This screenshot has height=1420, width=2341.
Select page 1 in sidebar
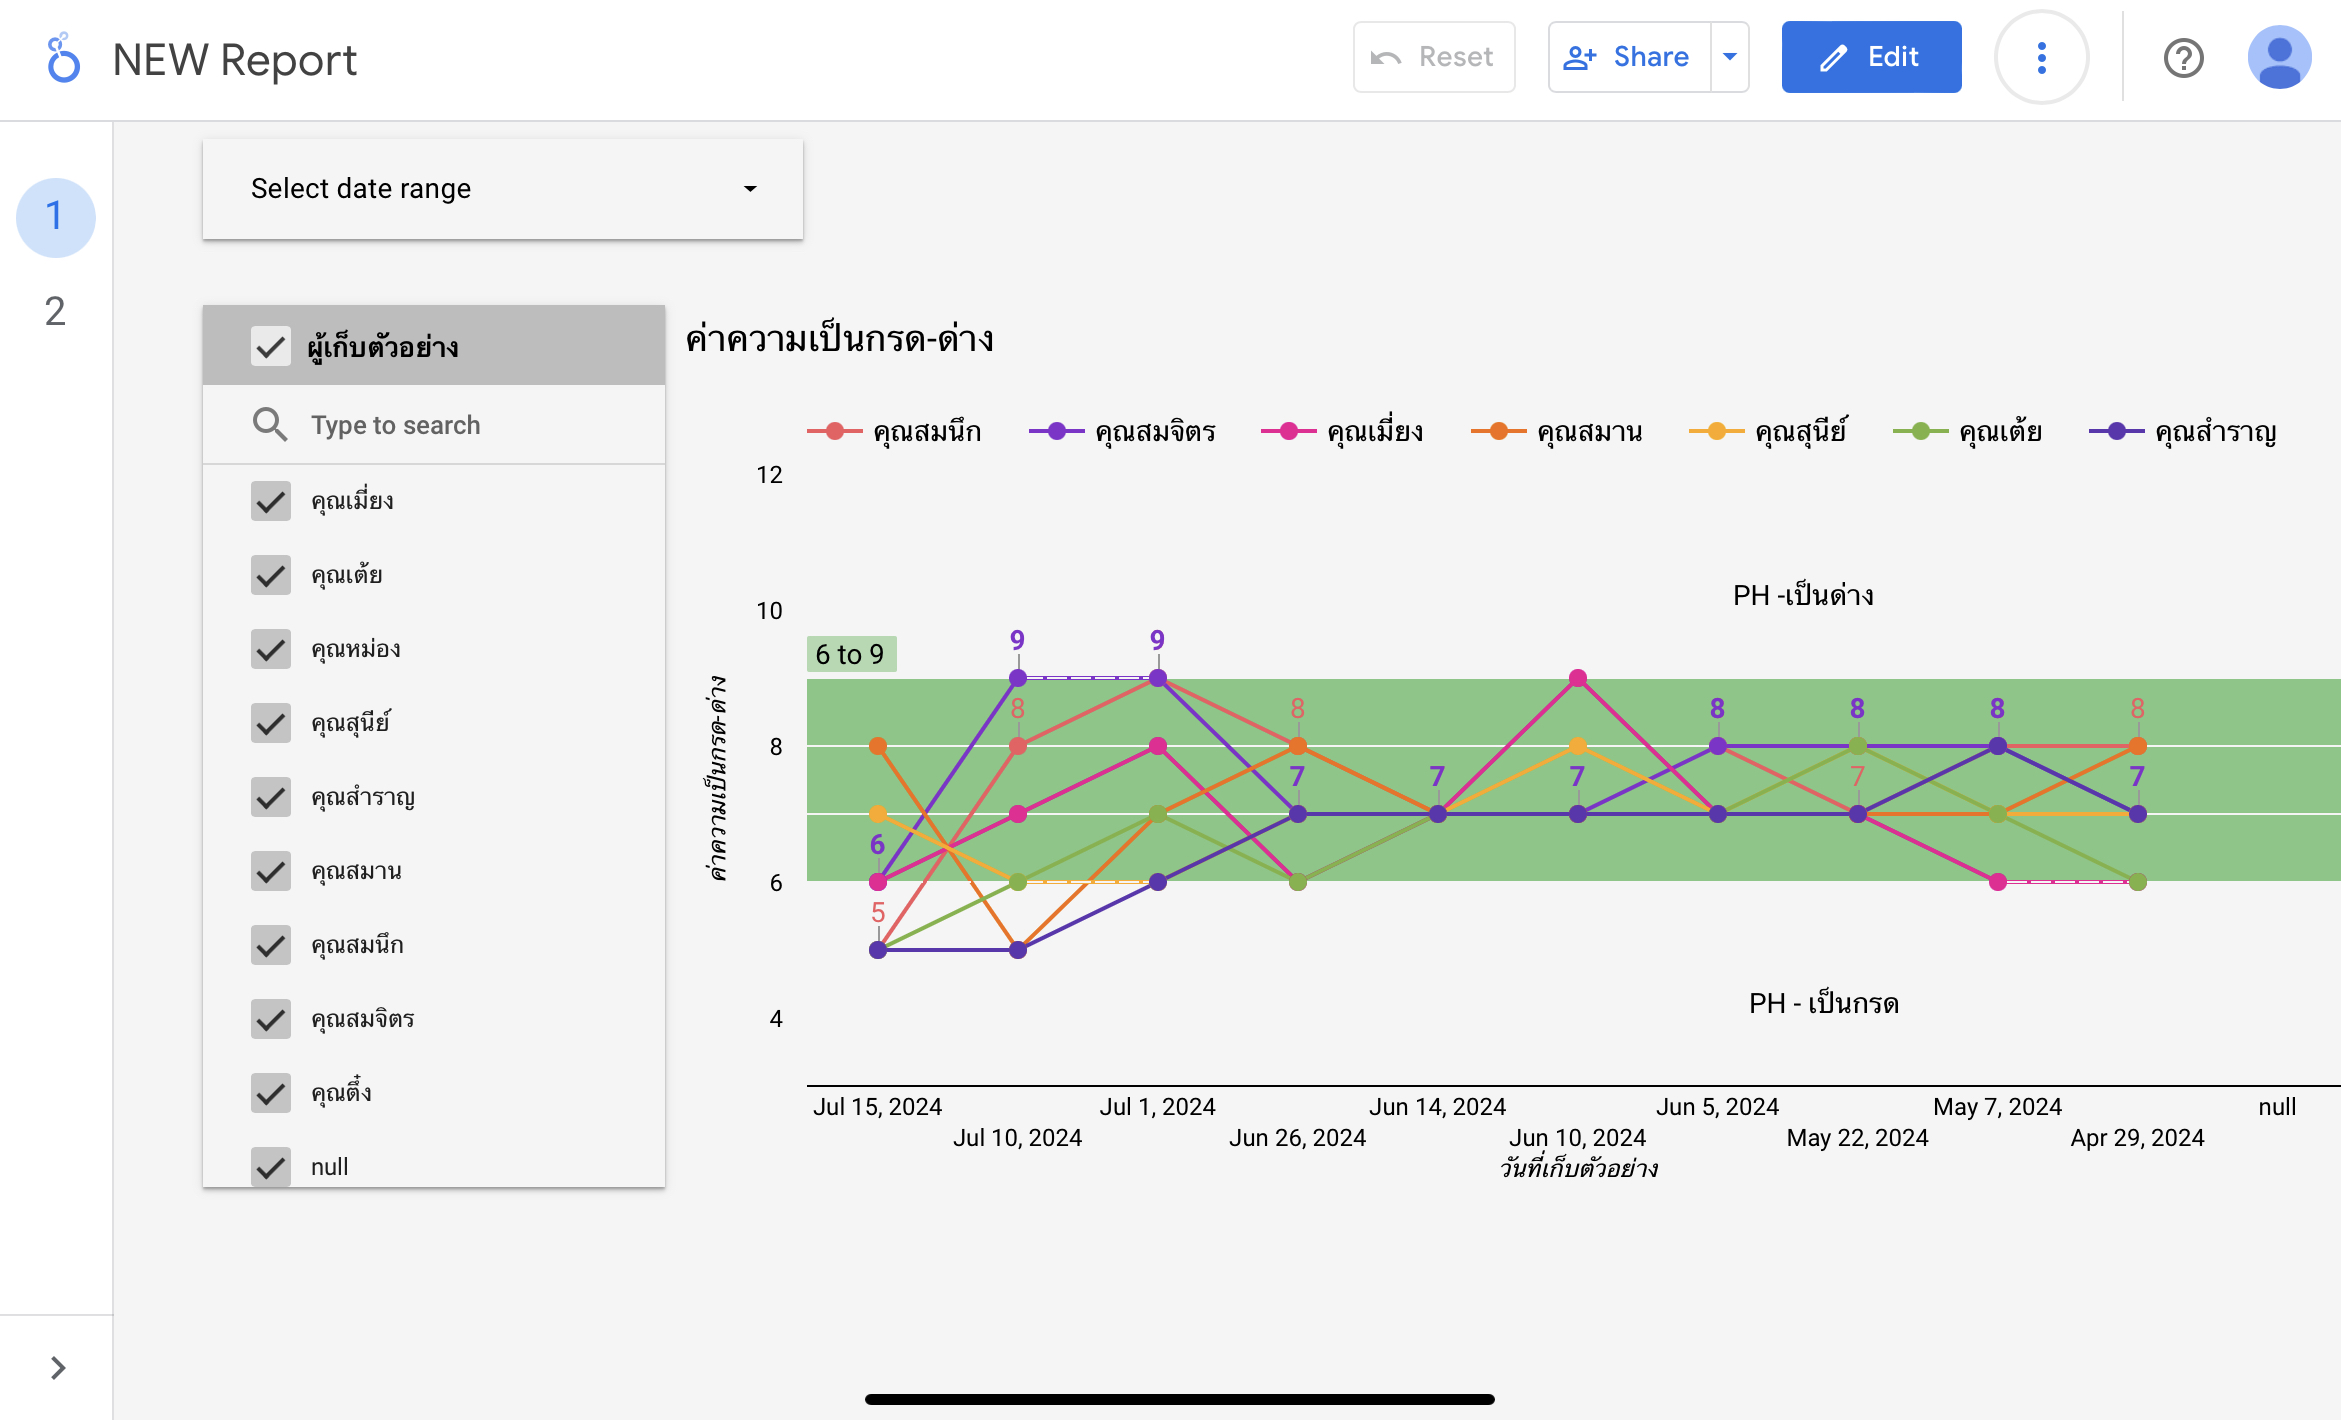[55, 217]
